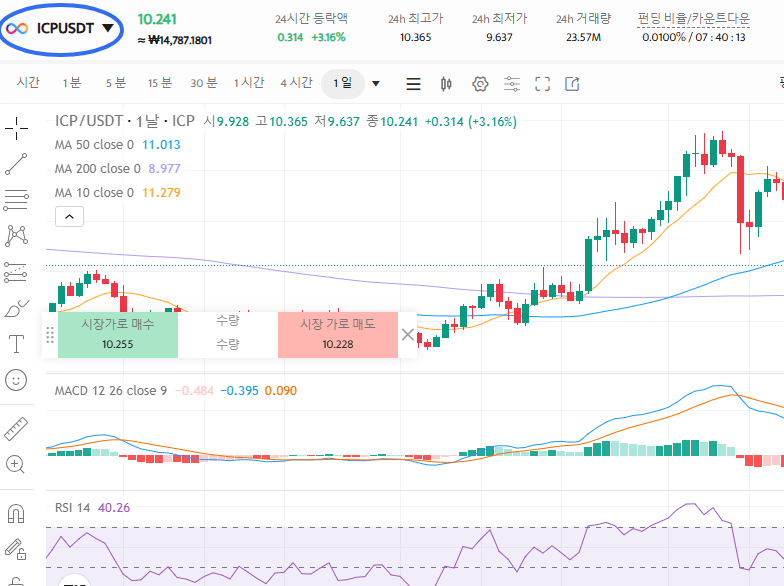The height and width of the screenshot is (586, 784).
Task: Select the crosshair cursor tool
Action: pos(16,127)
